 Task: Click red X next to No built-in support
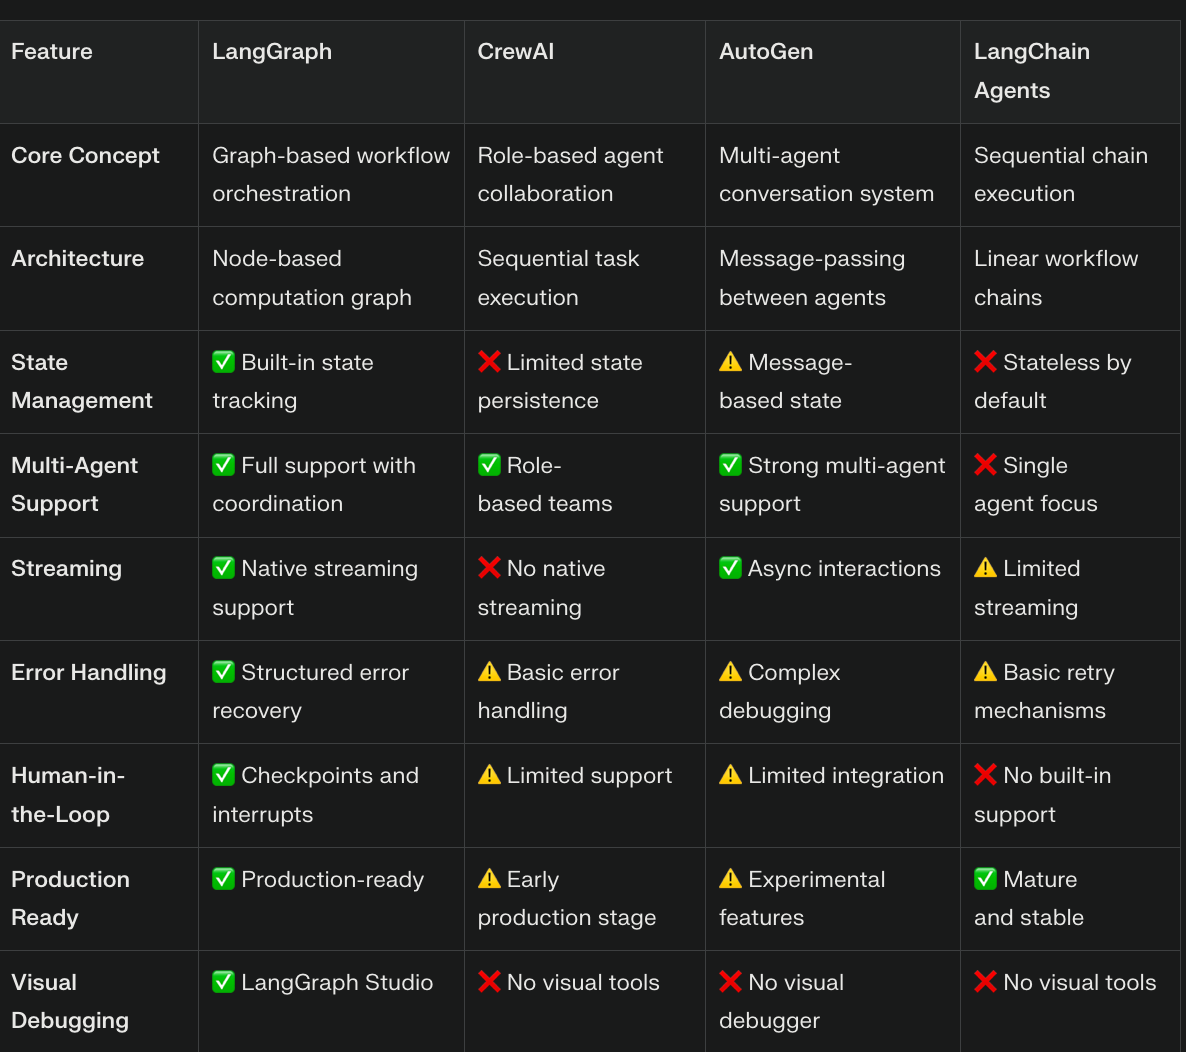[985, 774]
